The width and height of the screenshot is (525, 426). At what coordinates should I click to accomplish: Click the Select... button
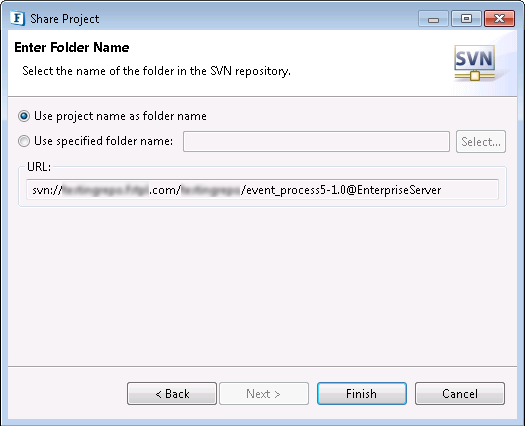click(x=481, y=142)
